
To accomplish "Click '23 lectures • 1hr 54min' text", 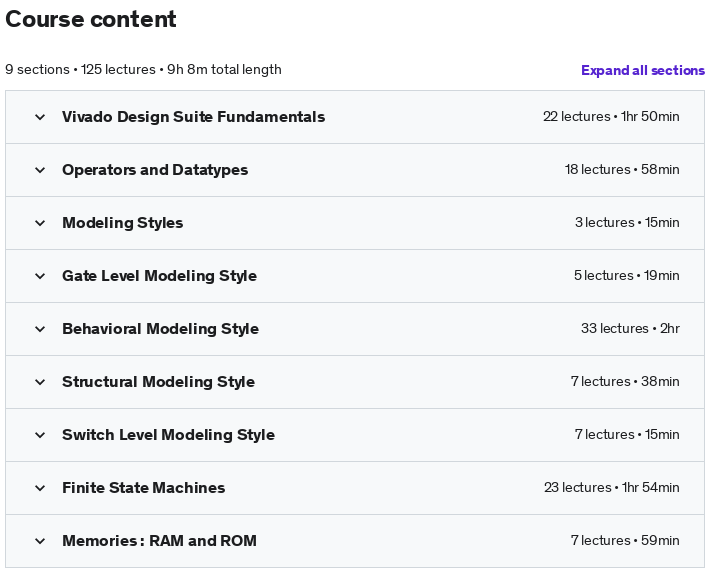I will pos(611,487).
